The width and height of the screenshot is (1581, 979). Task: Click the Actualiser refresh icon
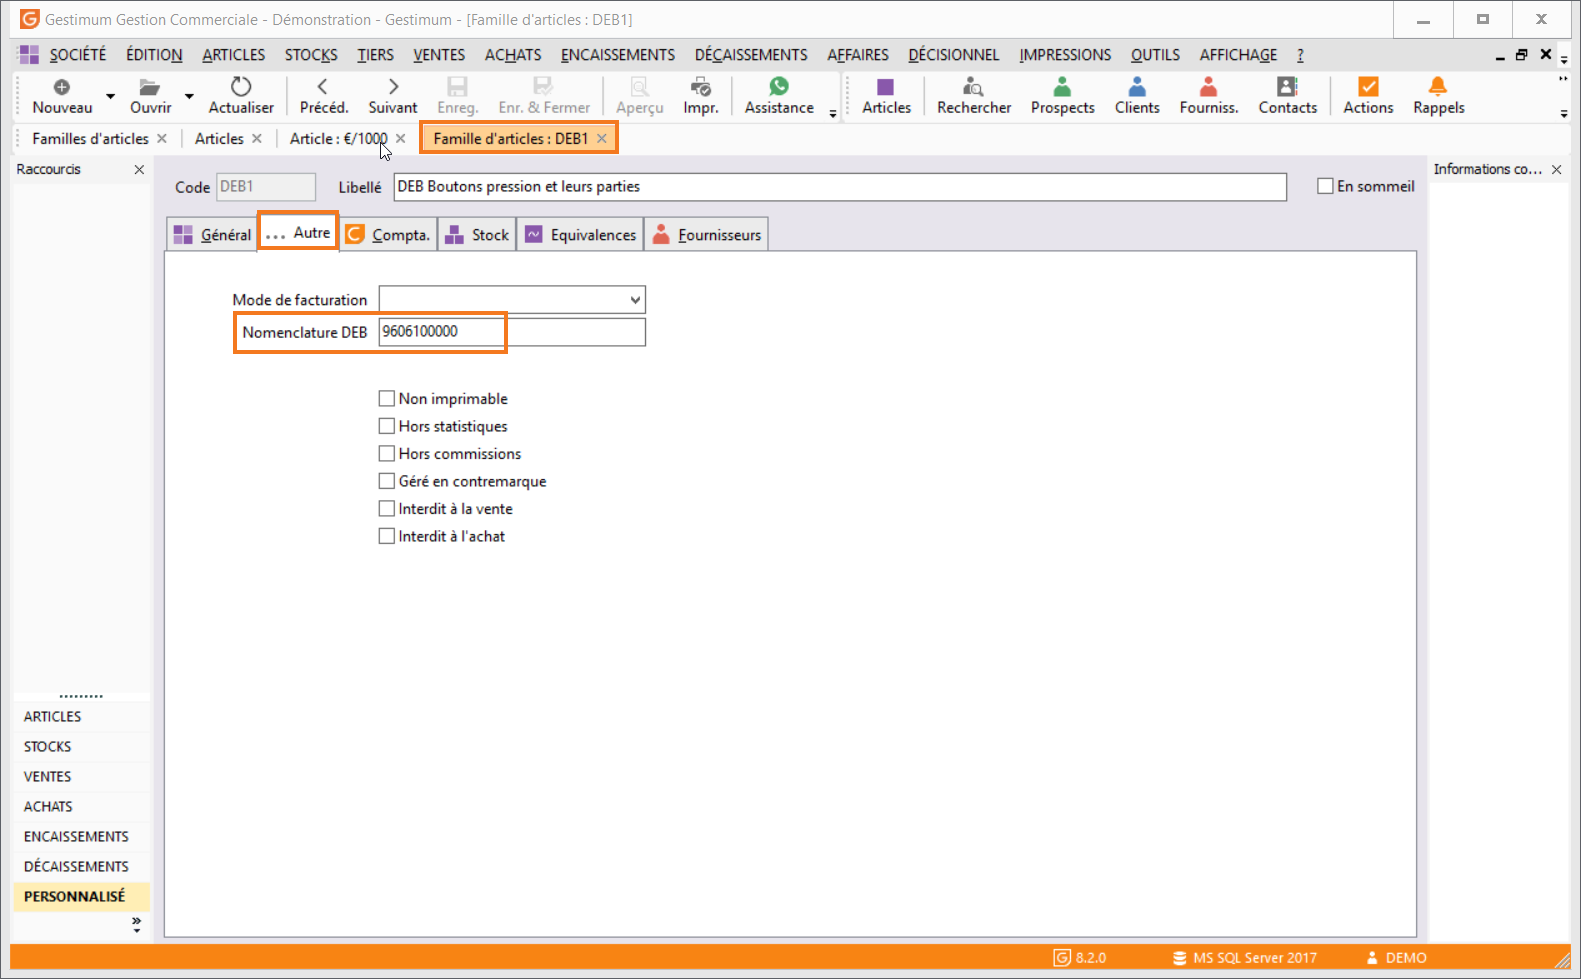[241, 87]
